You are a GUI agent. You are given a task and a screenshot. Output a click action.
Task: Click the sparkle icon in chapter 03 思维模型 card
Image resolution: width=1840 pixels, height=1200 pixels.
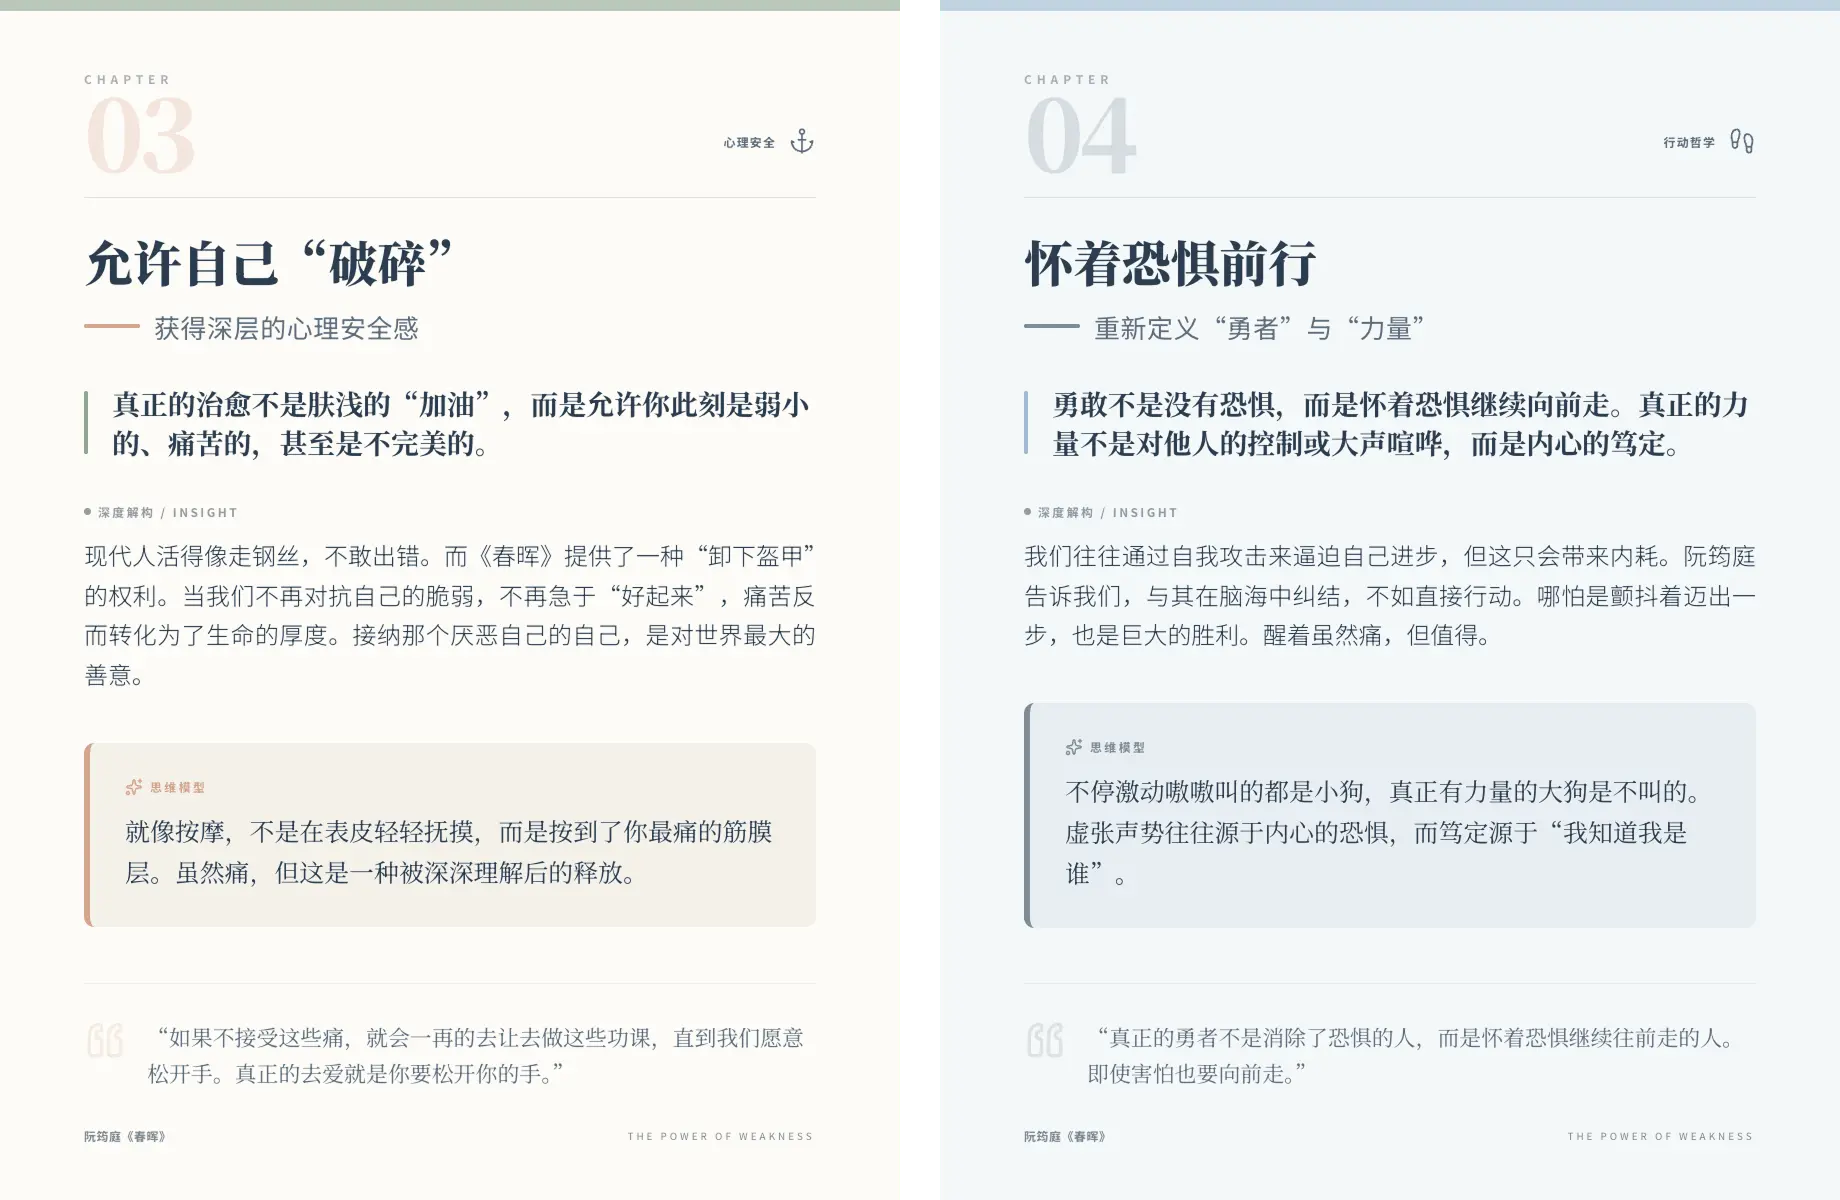(x=133, y=787)
